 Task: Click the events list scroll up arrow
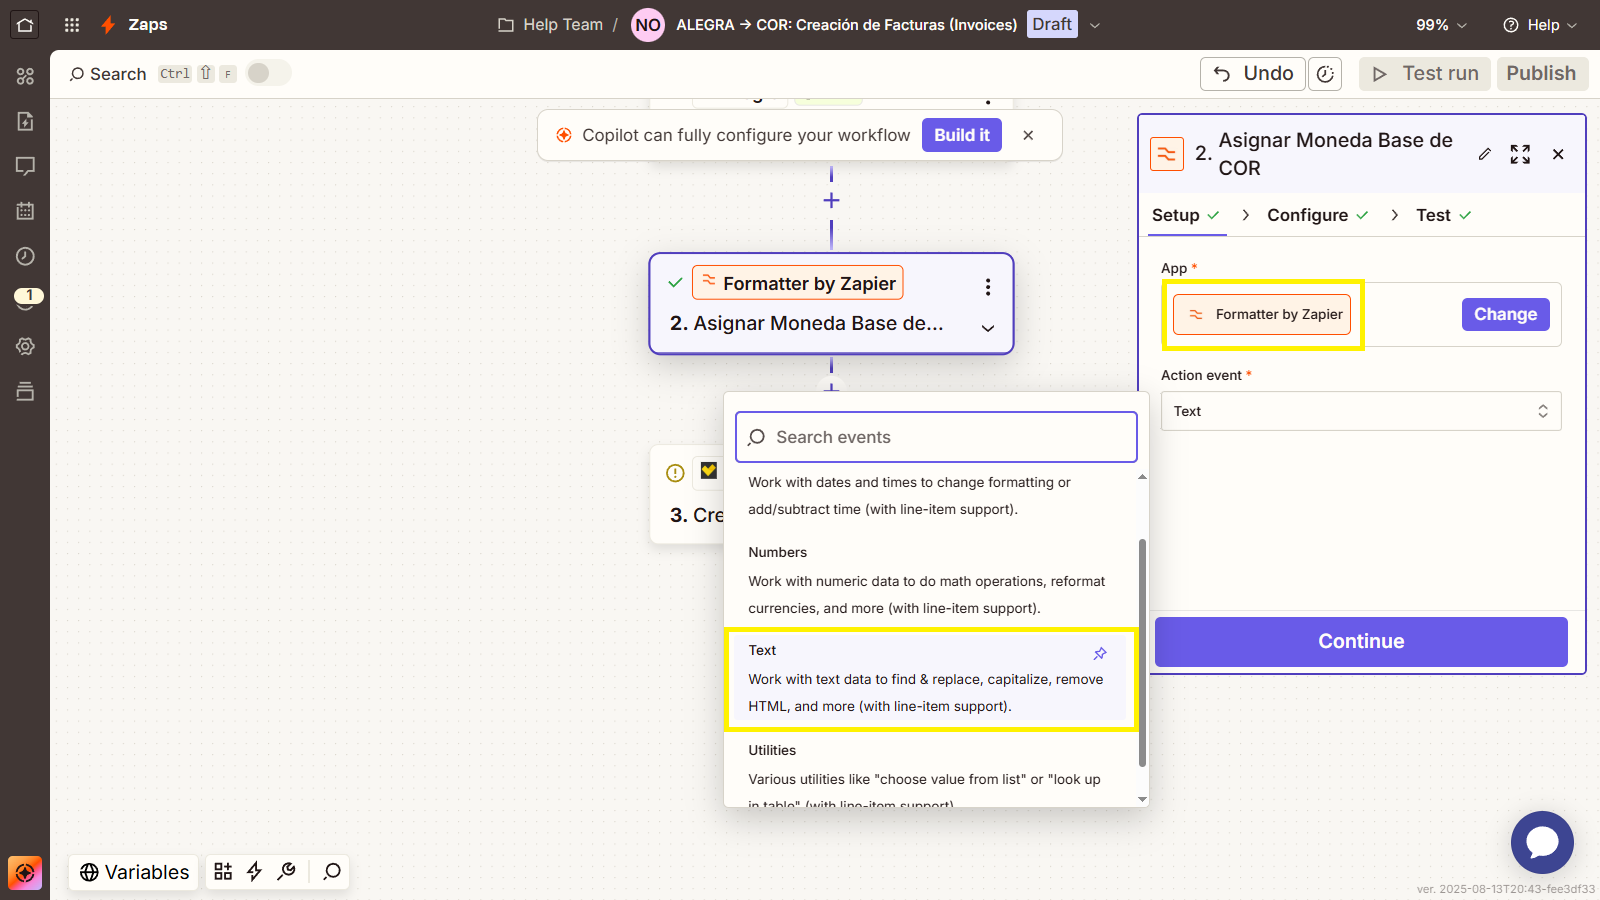click(1142, 477)
